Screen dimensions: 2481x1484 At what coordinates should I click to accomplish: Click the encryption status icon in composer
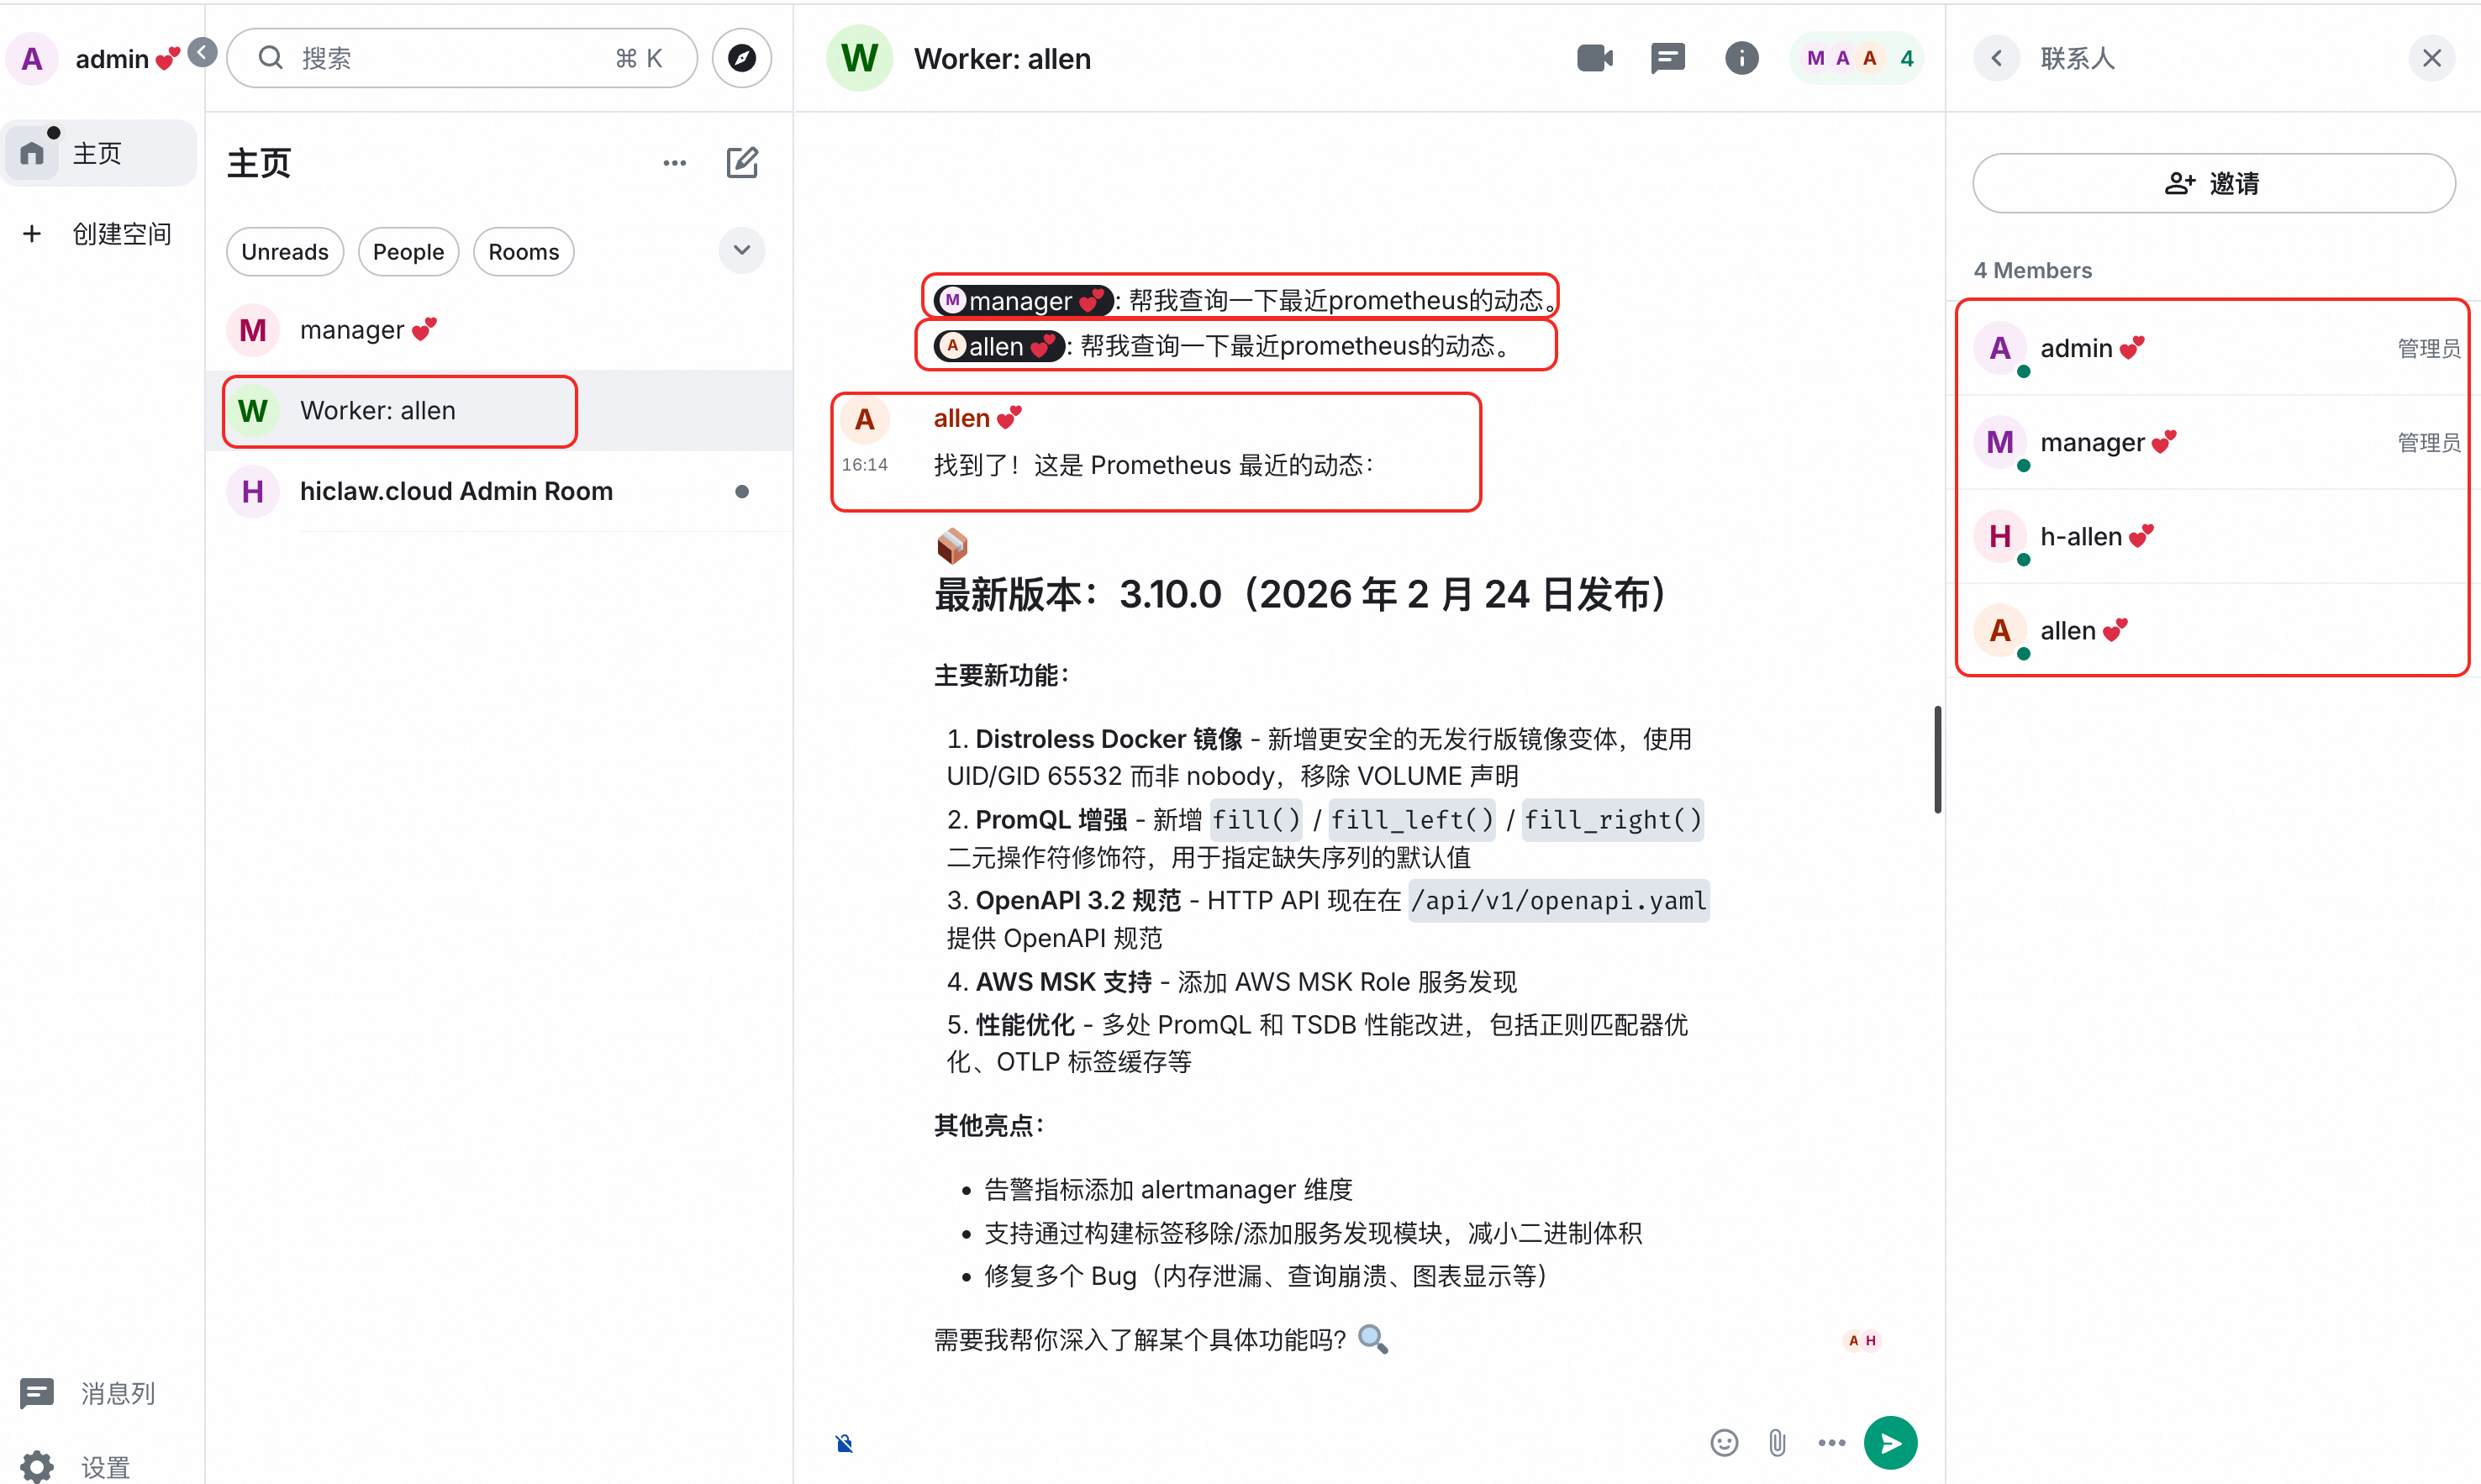pyautogui.click(x=844, y=1442)
